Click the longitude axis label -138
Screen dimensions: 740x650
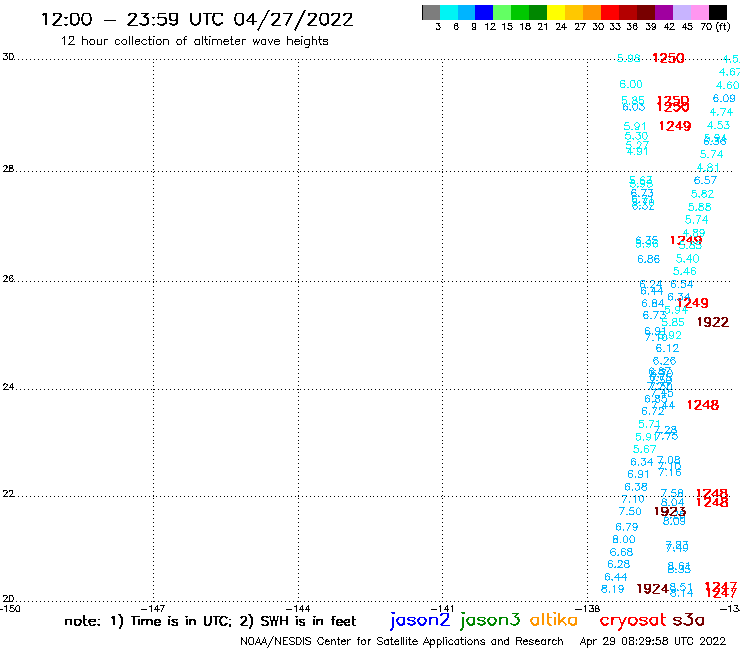pyautogui.click(x=587, y=609)
